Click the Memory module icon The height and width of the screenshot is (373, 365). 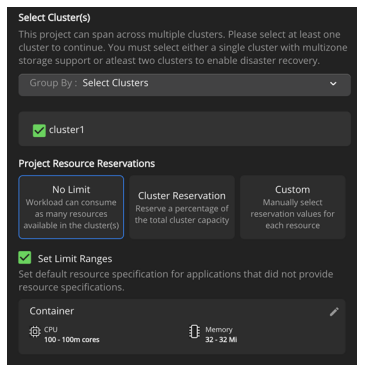tap(194, 331)
